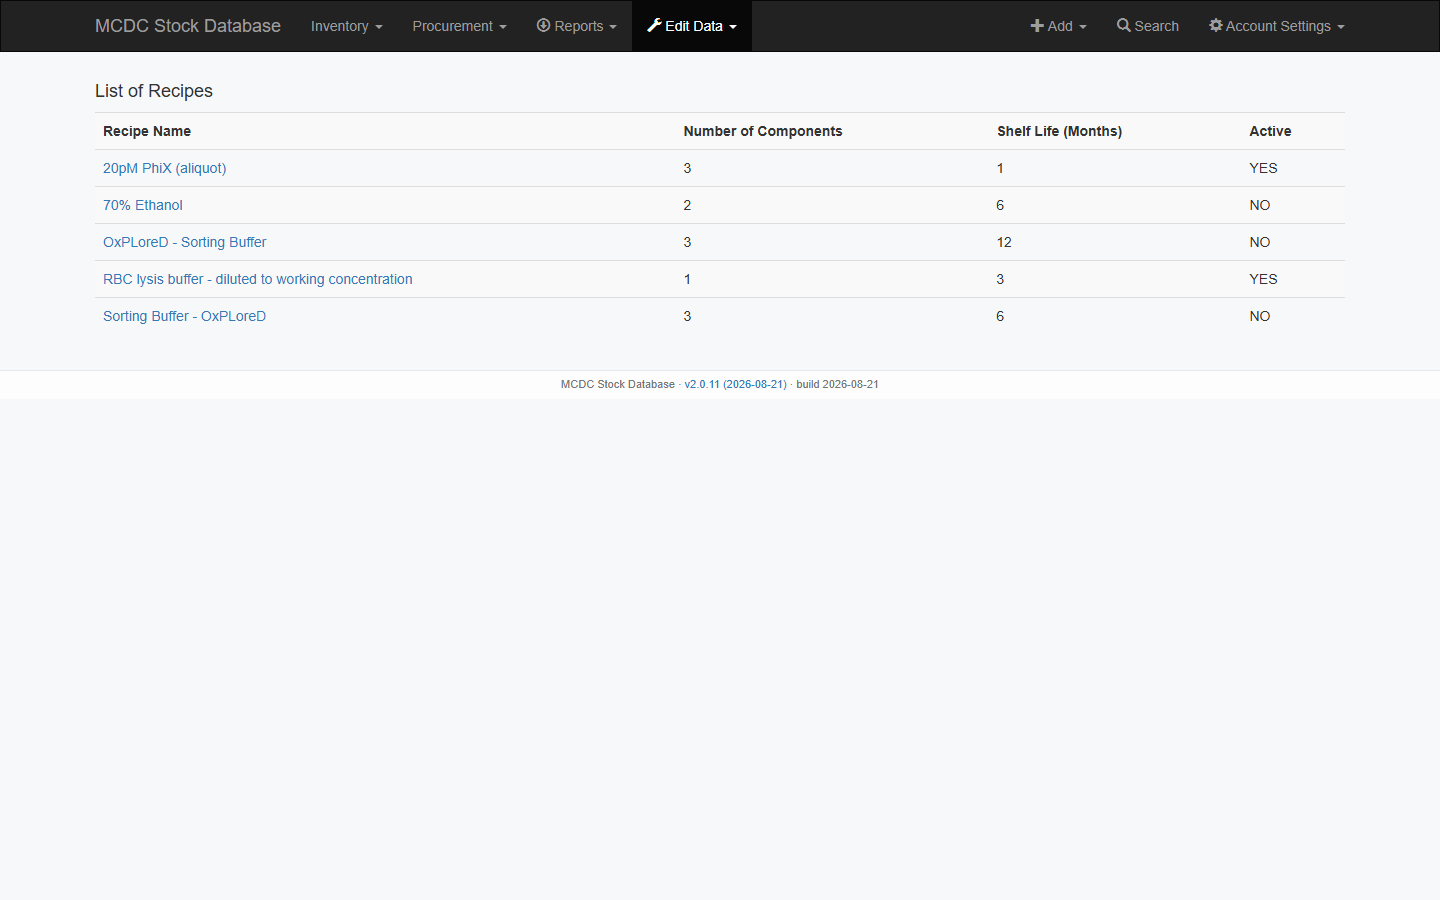The width and height of the screenshot is (1440, 900).
Task: Expand the Inventory dropdown menu
Action: [x=346, y=26]
